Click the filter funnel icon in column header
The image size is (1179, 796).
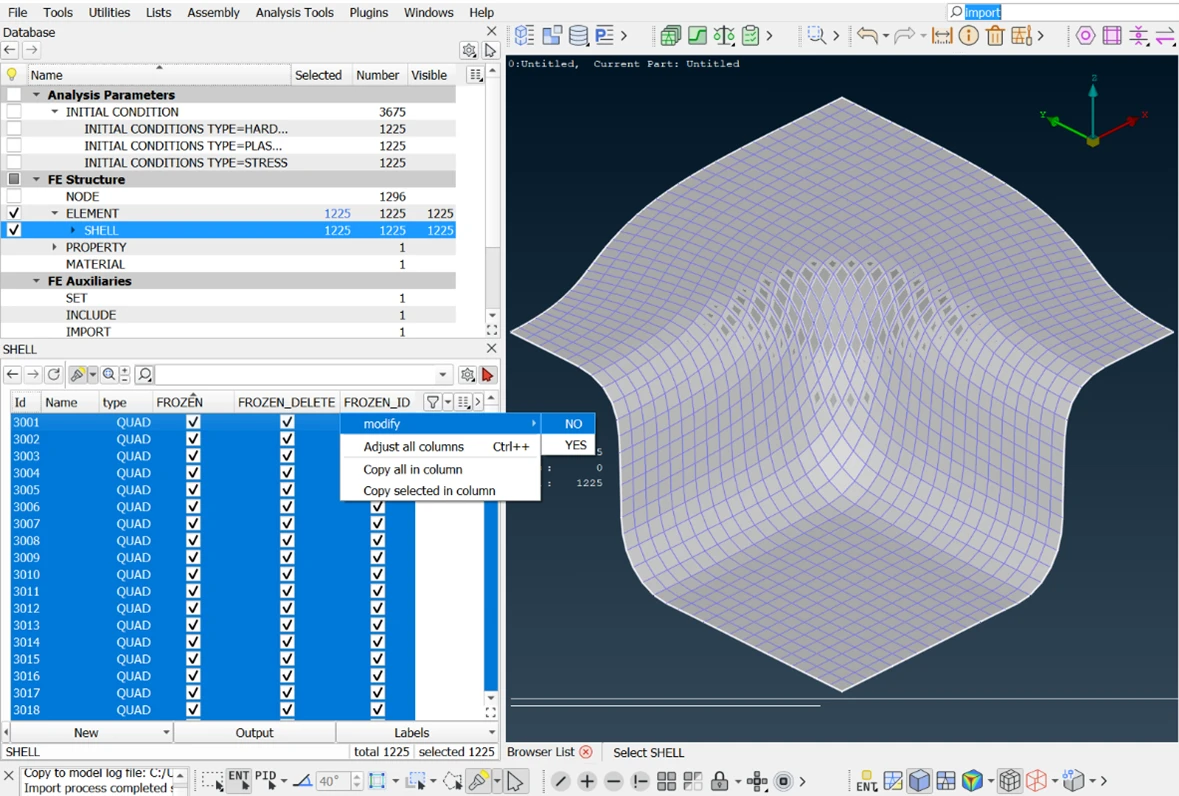432,402
